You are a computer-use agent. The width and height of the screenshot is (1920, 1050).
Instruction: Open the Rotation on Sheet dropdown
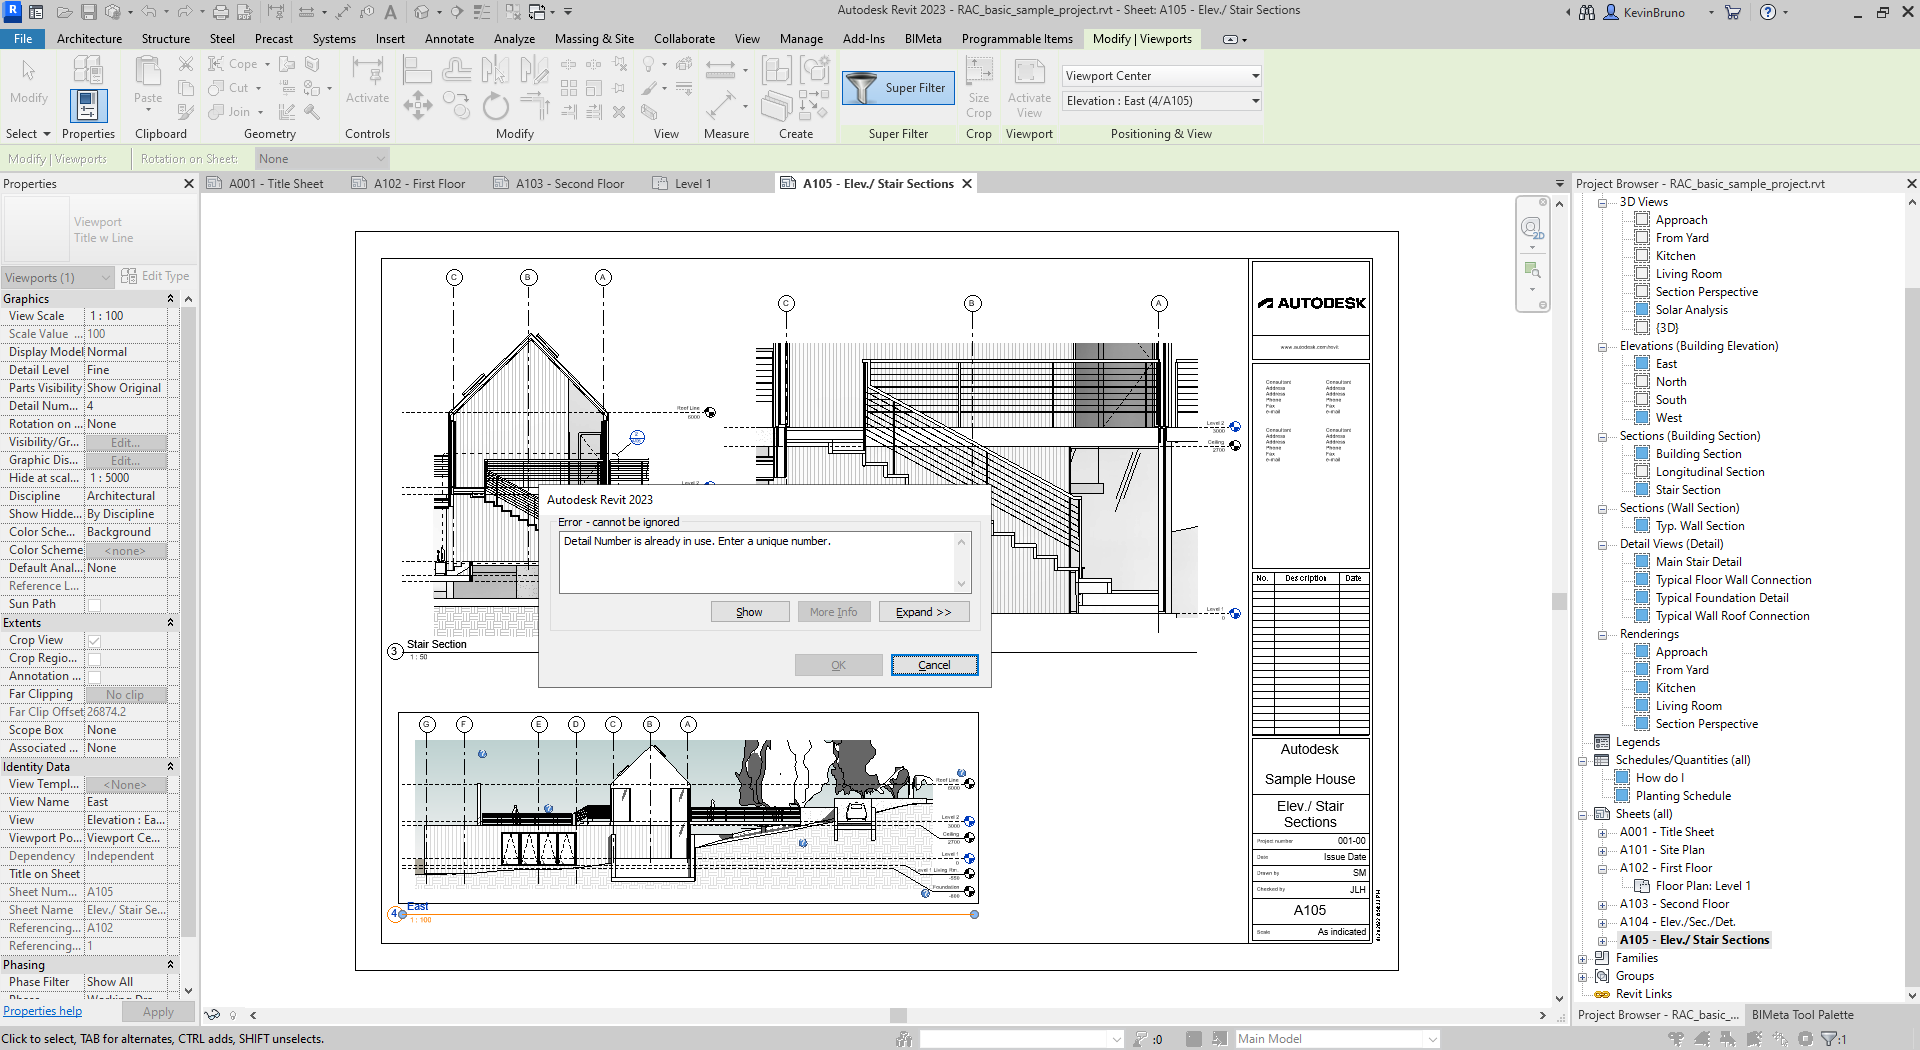coord(321,159)
